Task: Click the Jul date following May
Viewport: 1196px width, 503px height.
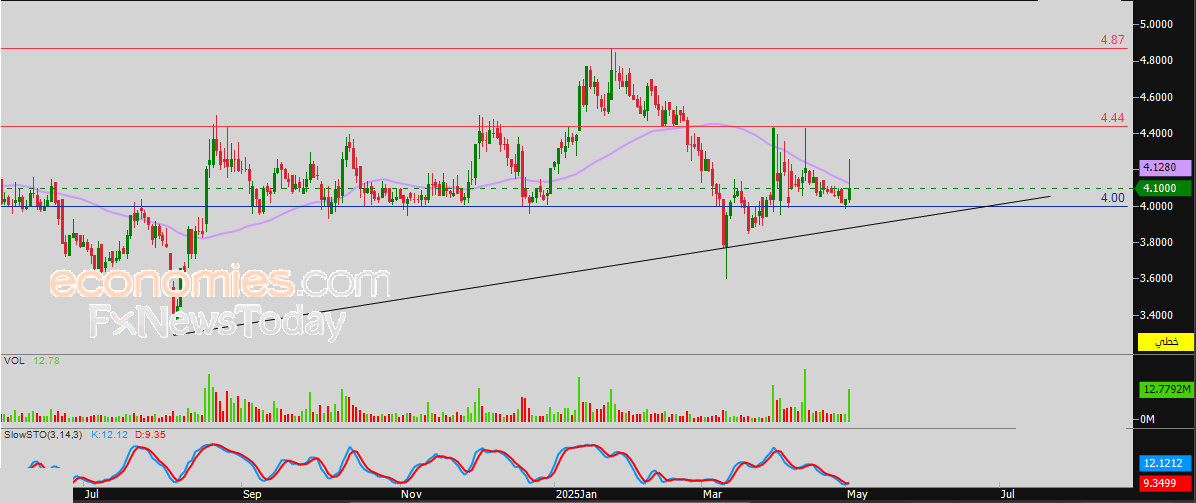Action: click(x=1008, y=495)
